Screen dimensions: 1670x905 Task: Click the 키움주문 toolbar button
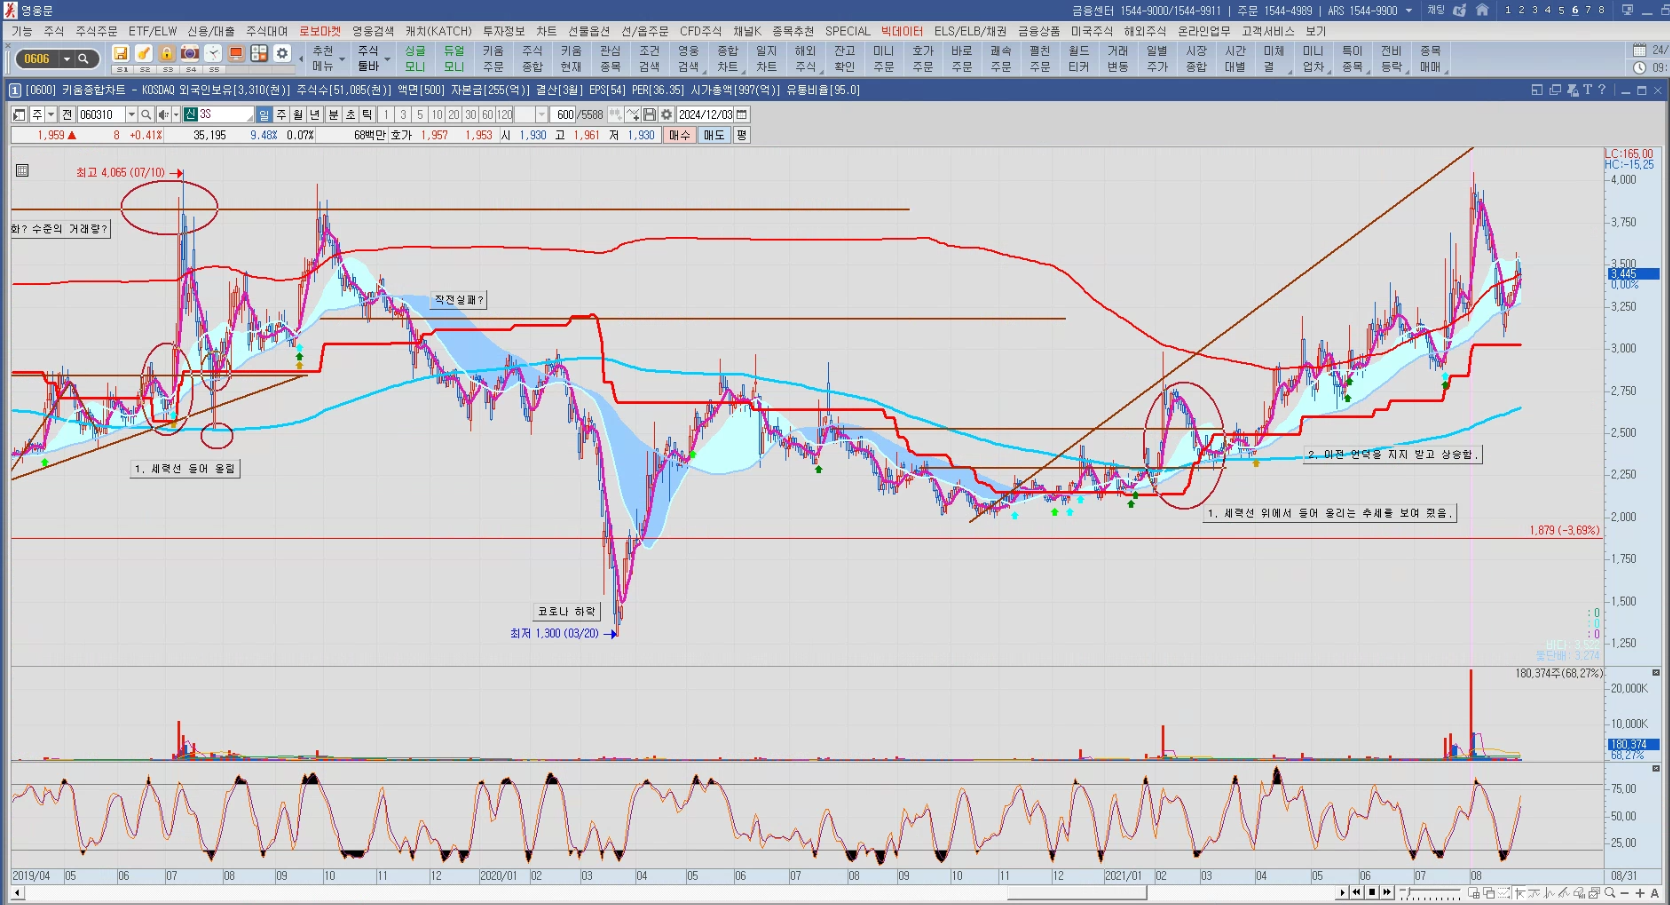(x=493, y=59)
